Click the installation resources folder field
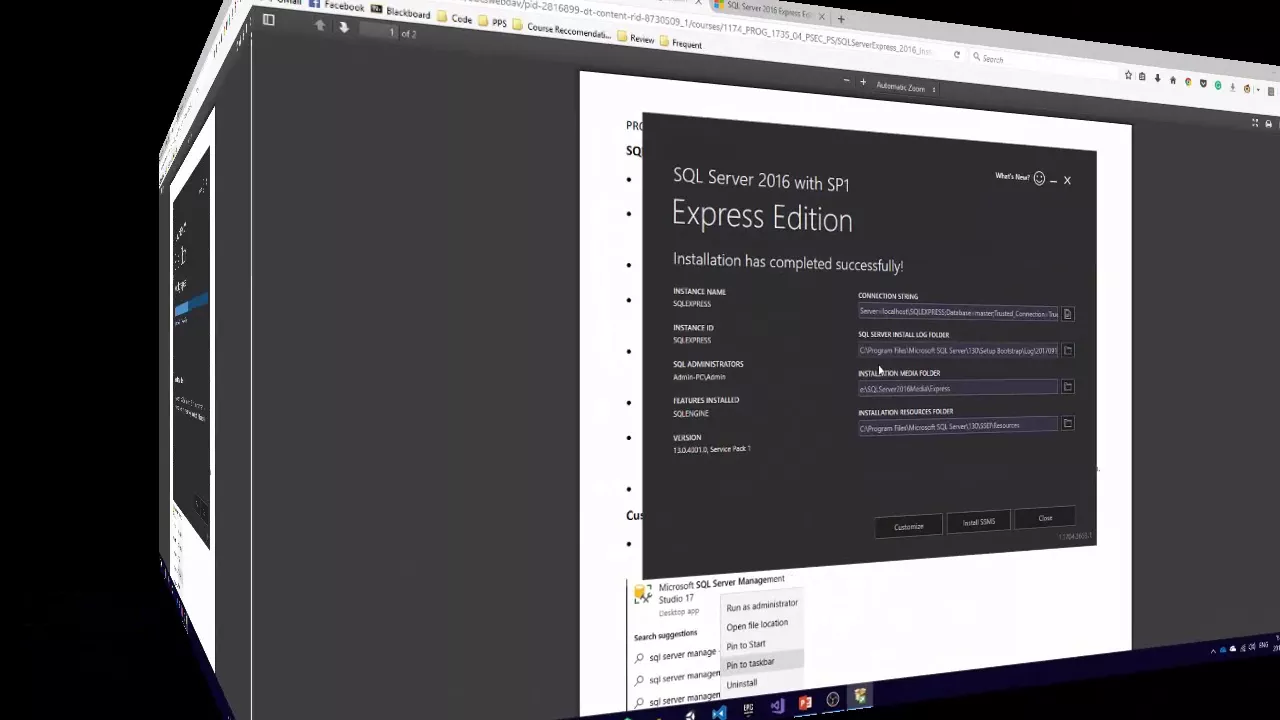The width and height of the screenshot is (1280, 720). 957,427
